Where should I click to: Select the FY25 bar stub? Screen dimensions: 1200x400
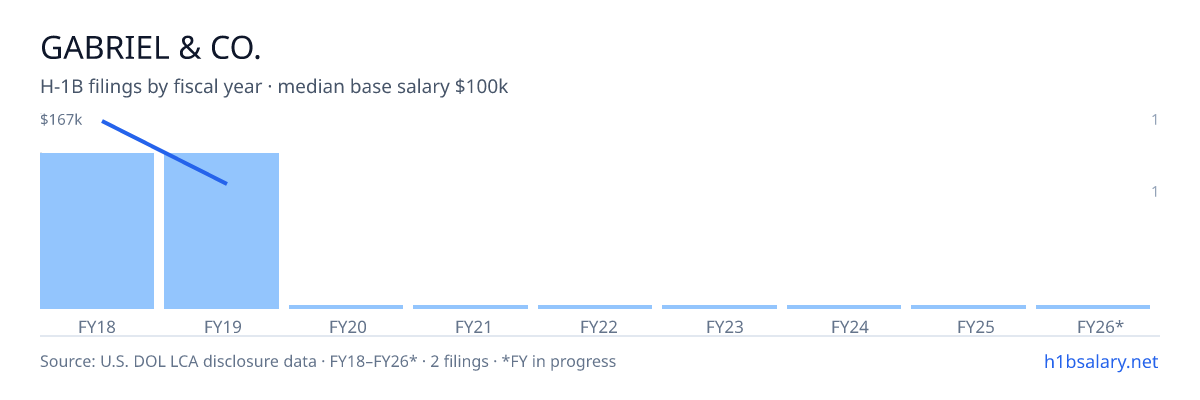(968, 307)
